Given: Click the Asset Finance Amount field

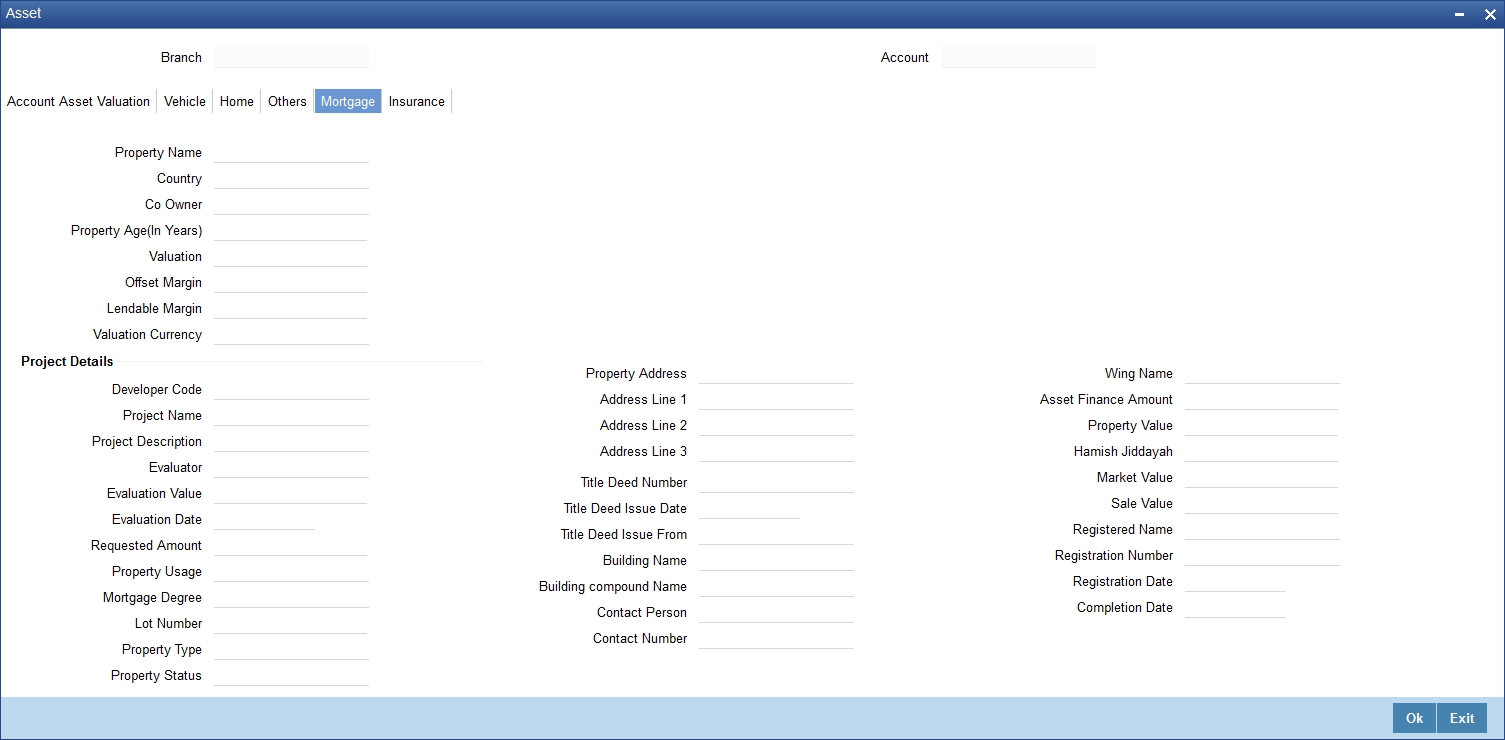Looking at the screenshot, I should click(1261, 399).
